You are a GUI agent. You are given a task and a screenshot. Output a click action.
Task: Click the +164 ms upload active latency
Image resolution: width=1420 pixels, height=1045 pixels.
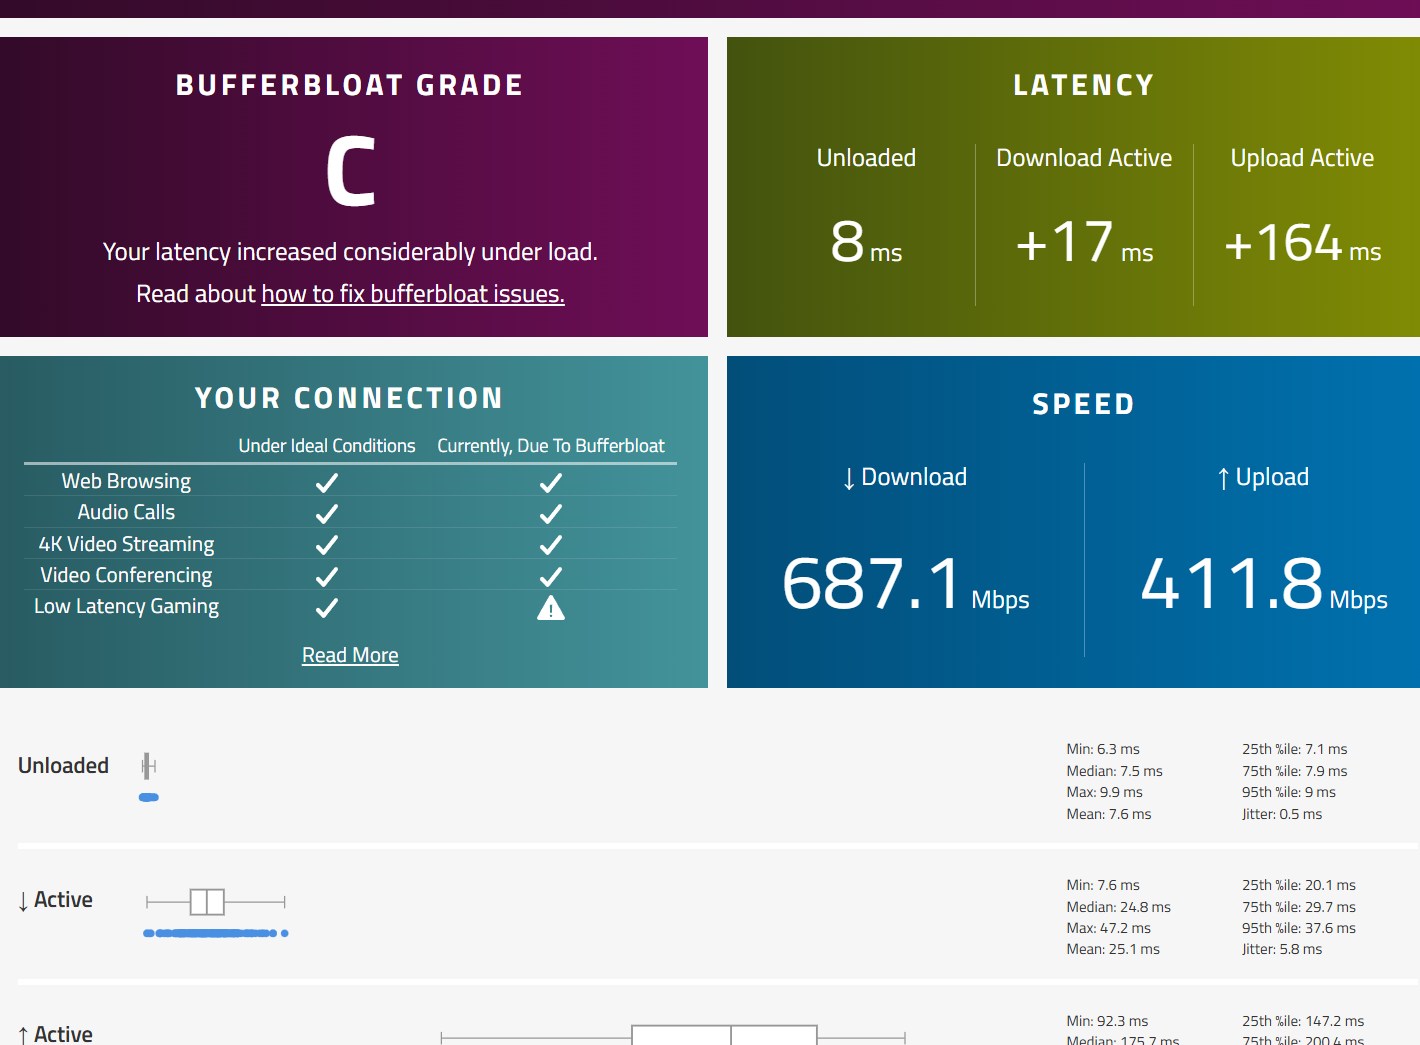click(x=1302, y=242)
